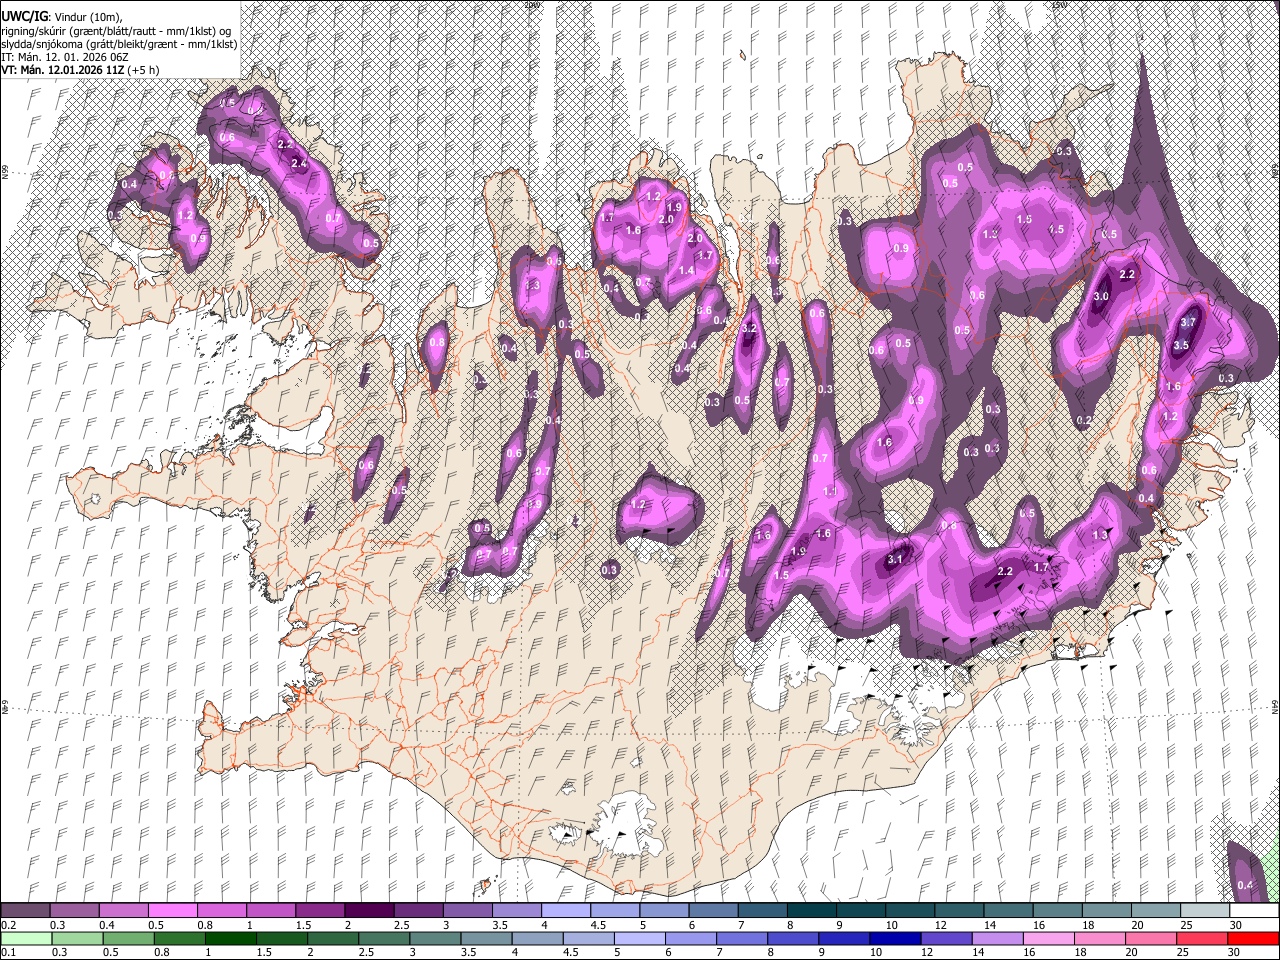The height and width of the screenshot is (960, 1280).
Task: Select the green rain swatch between 0.5 and 0.8
Action: click(128, 938)
